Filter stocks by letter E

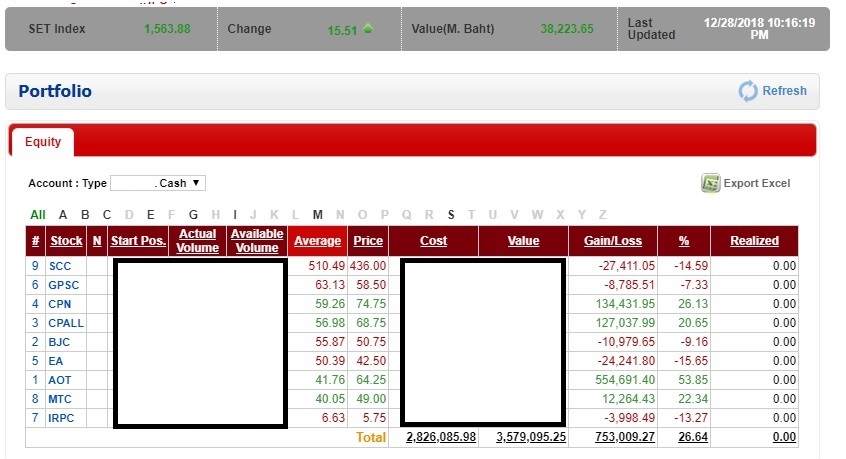(151, 215)
